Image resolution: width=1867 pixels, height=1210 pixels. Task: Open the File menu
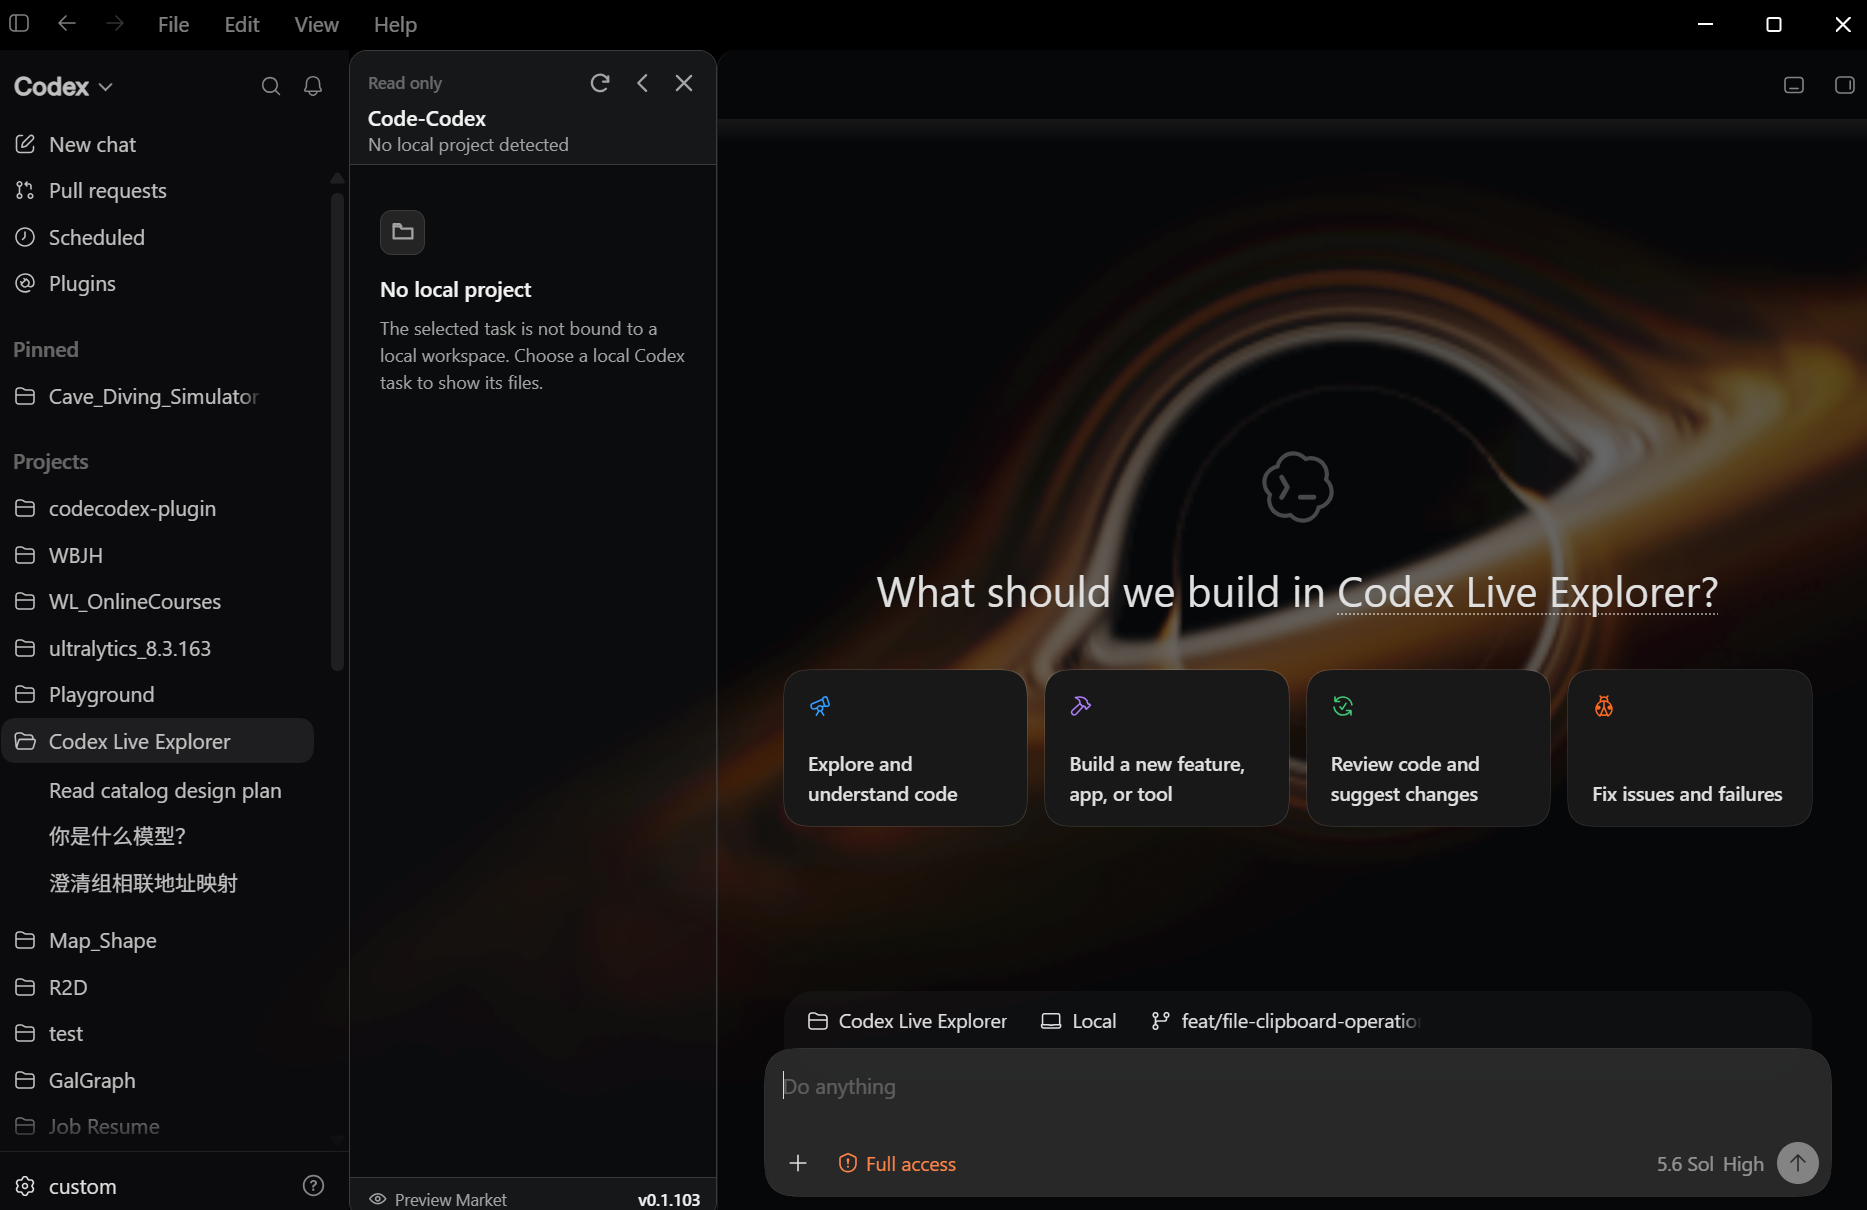click(173, 25)
